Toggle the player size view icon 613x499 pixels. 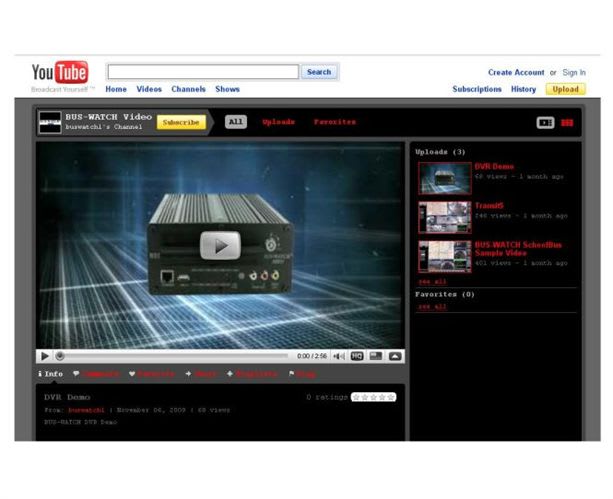(x=376, y=356)
